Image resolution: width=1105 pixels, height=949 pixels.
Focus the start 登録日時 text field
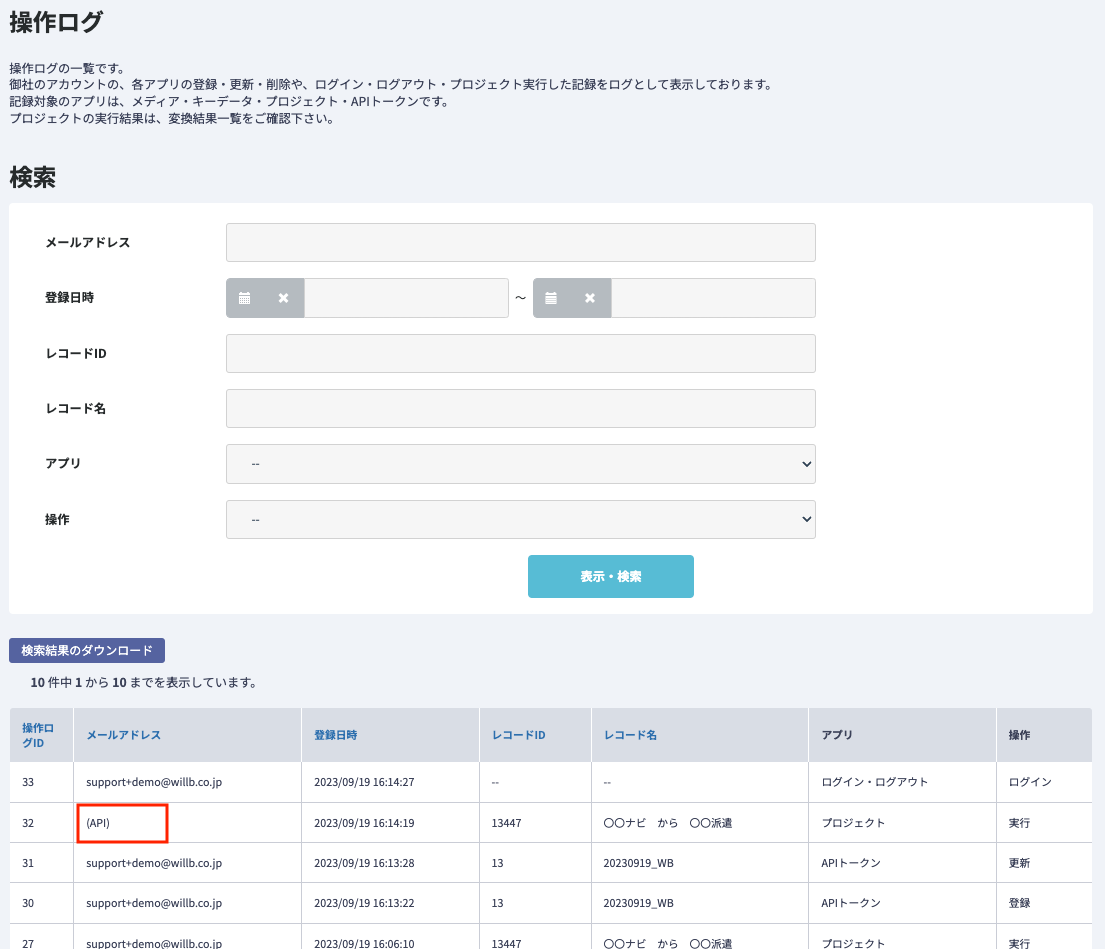point(406,298)
